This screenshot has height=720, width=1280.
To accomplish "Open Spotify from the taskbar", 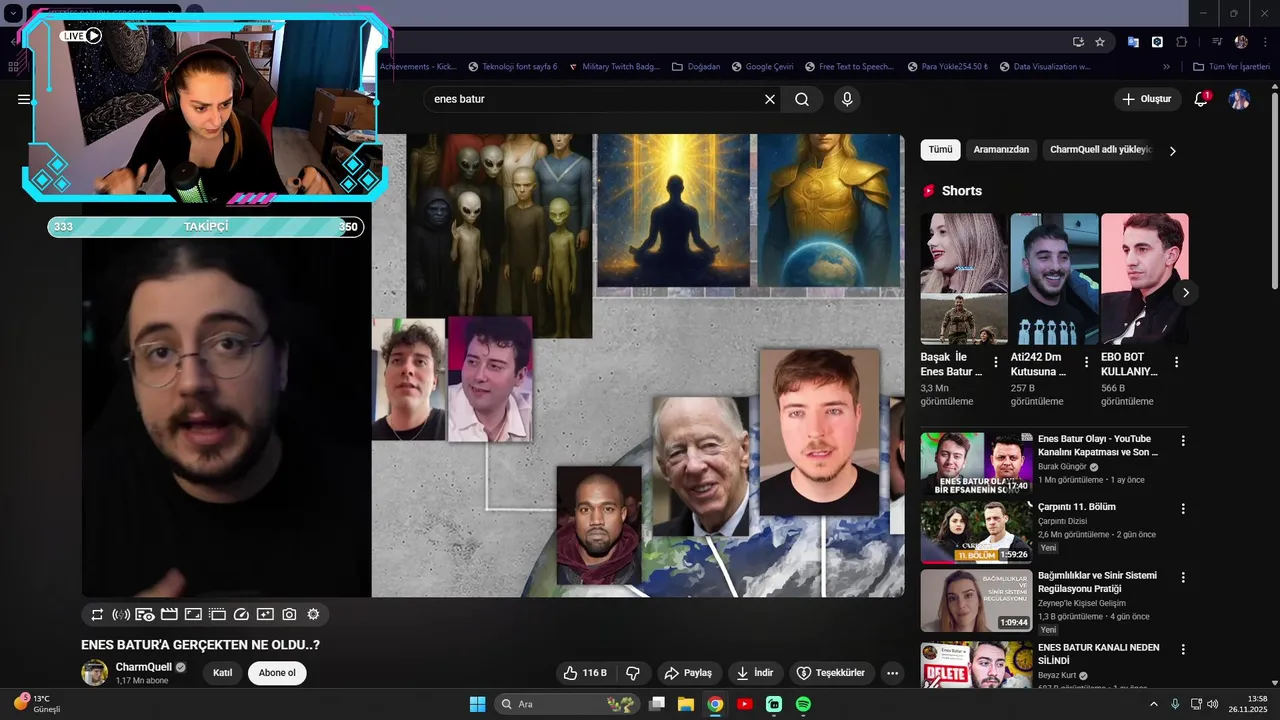I will coord(803,704).
